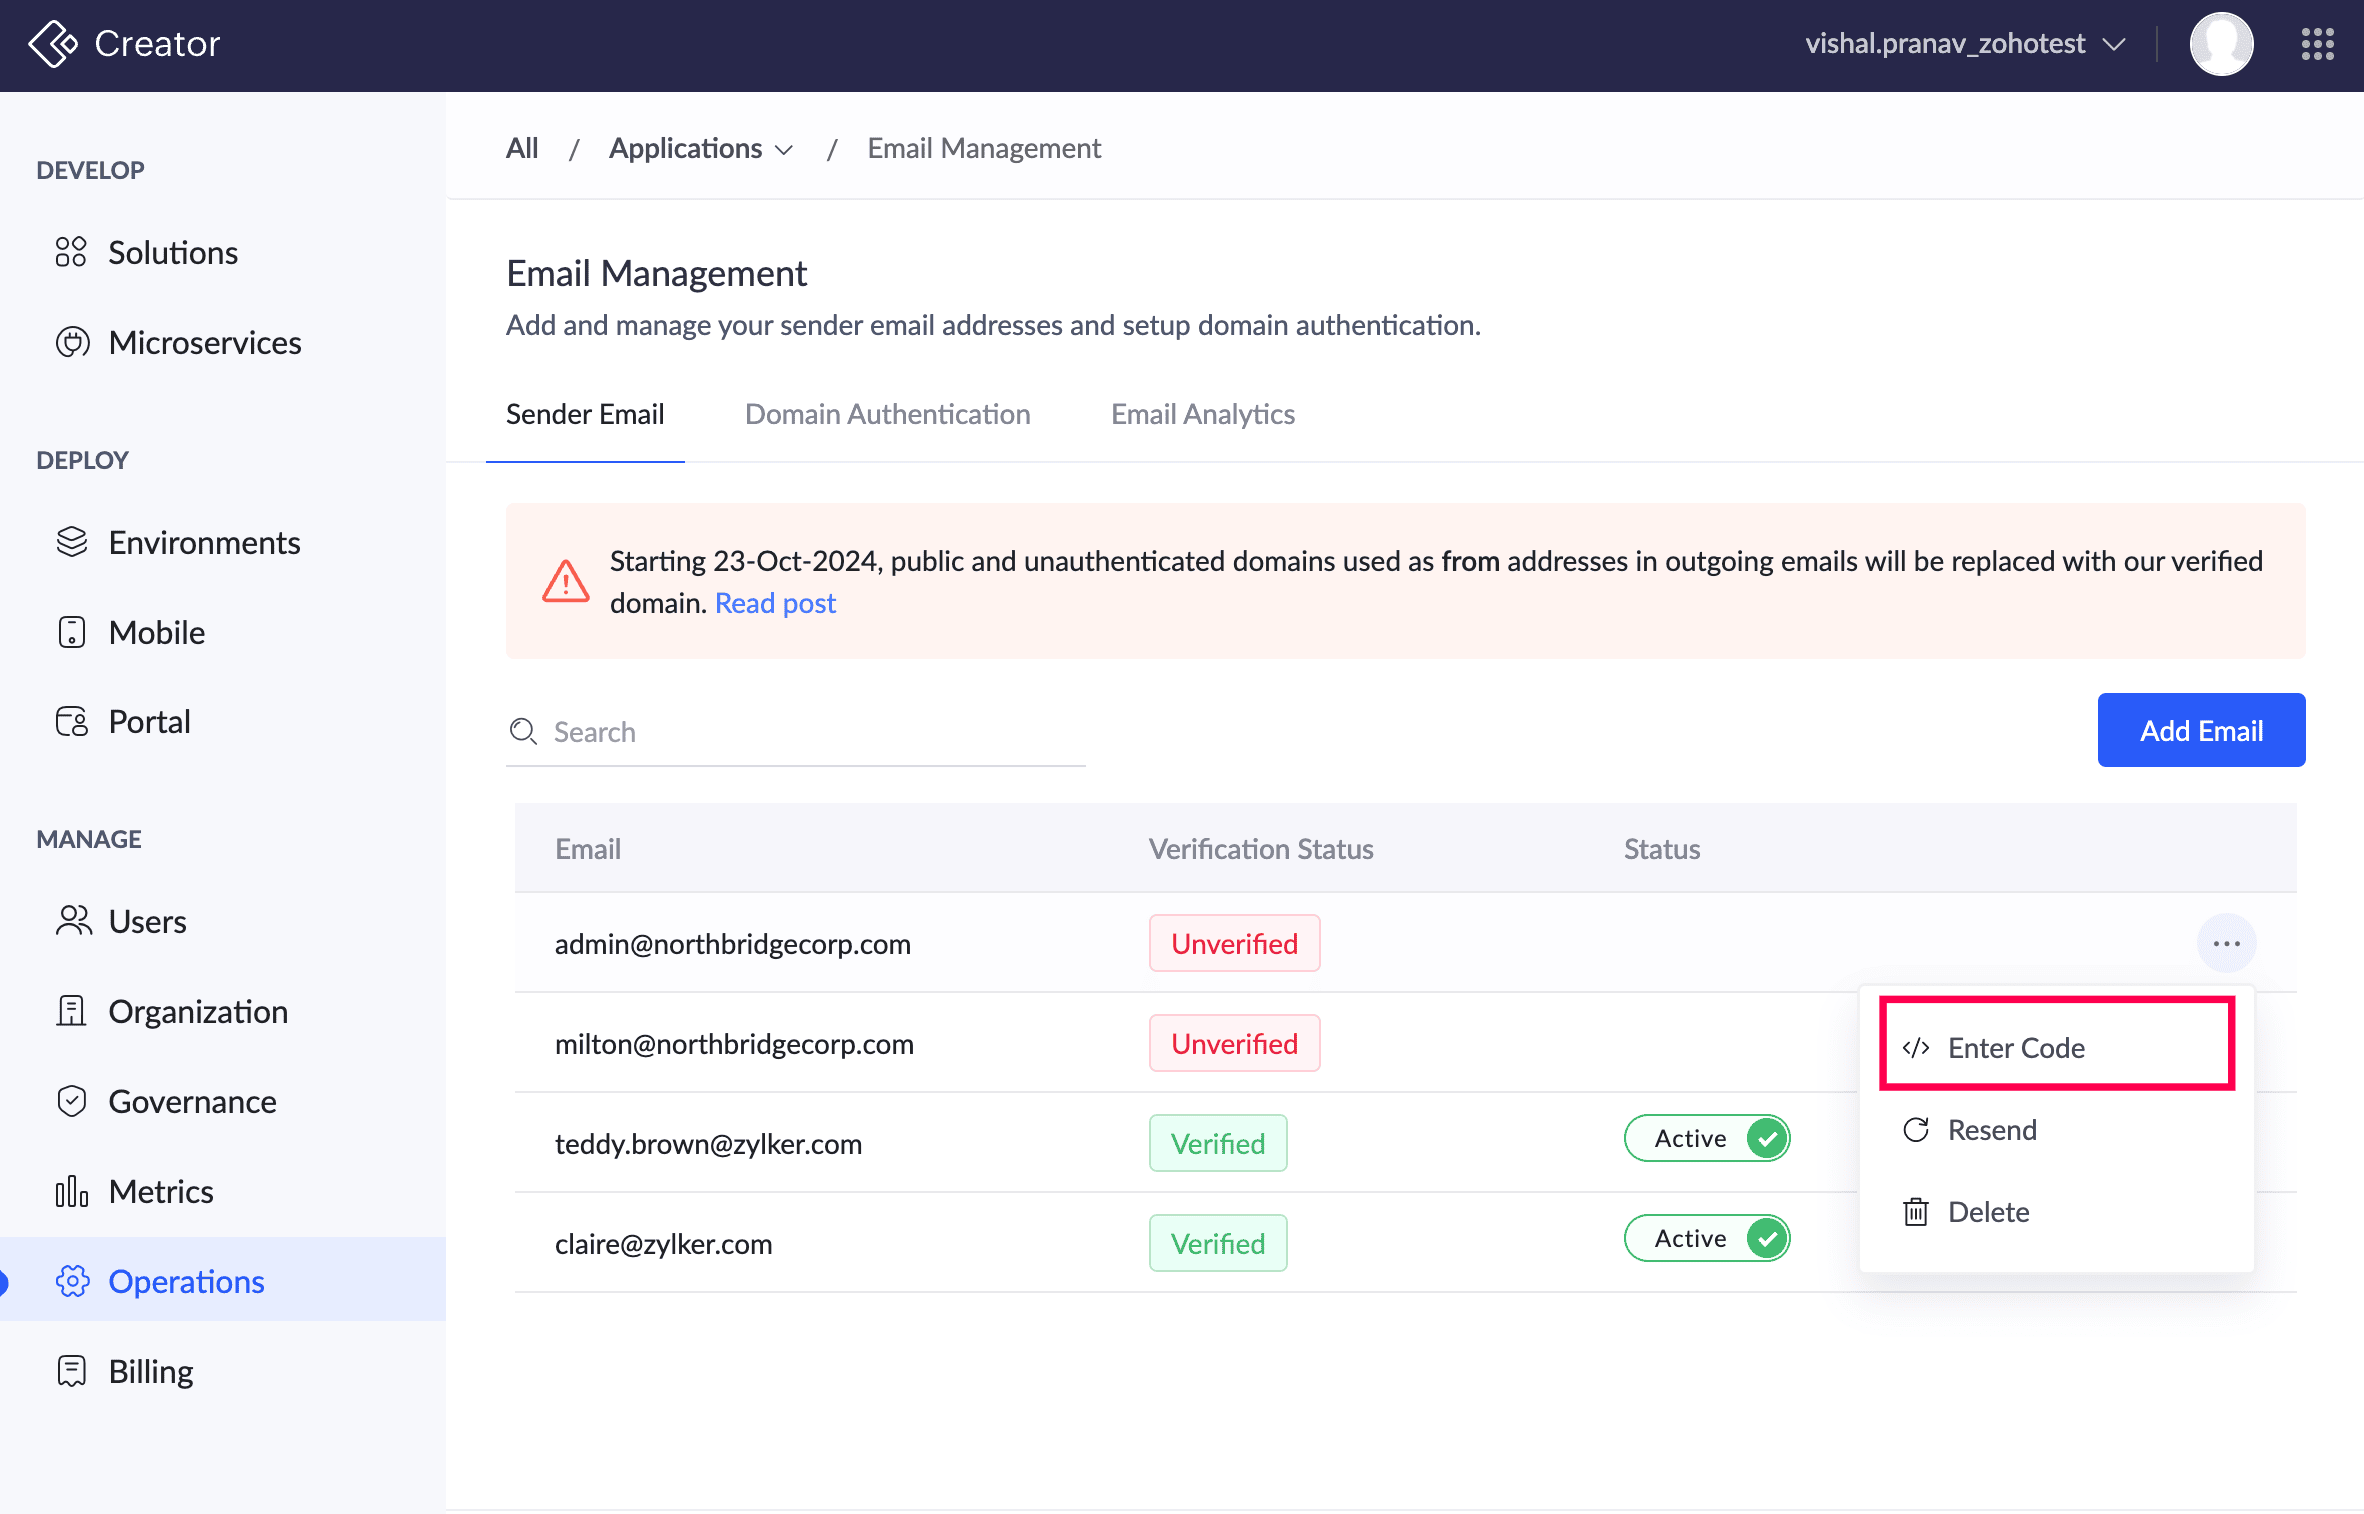Expand the Applications breadcrumb dropdown

pos(700,148)
